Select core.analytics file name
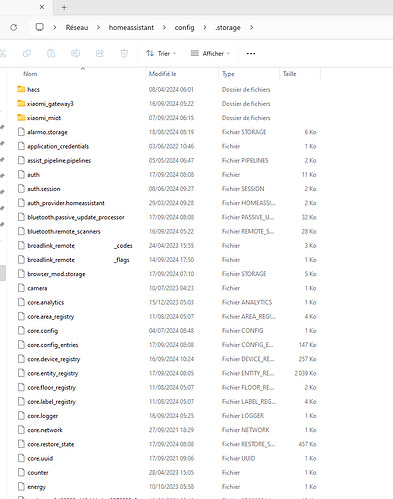This screenshot has width=393, height=499. coord(45,302)
